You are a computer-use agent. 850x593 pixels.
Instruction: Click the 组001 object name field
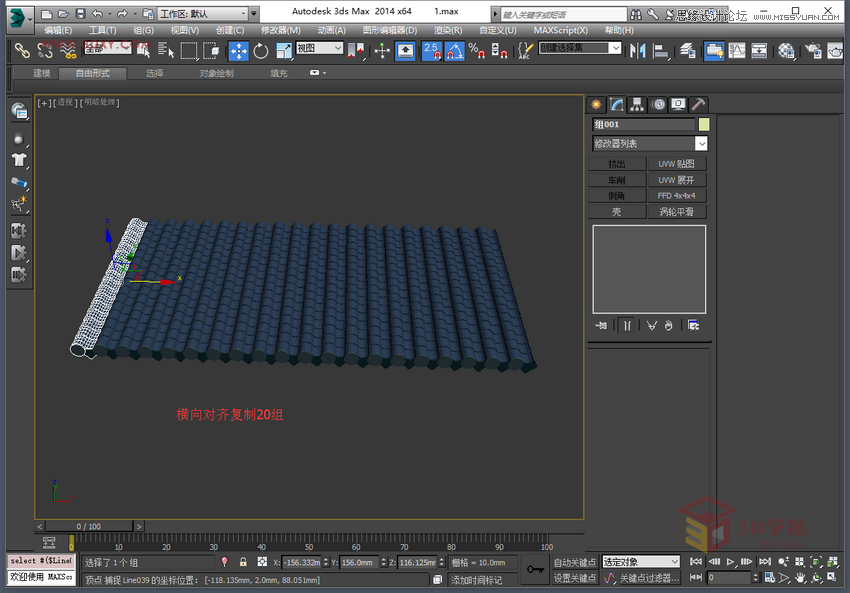tap(643, 125)
